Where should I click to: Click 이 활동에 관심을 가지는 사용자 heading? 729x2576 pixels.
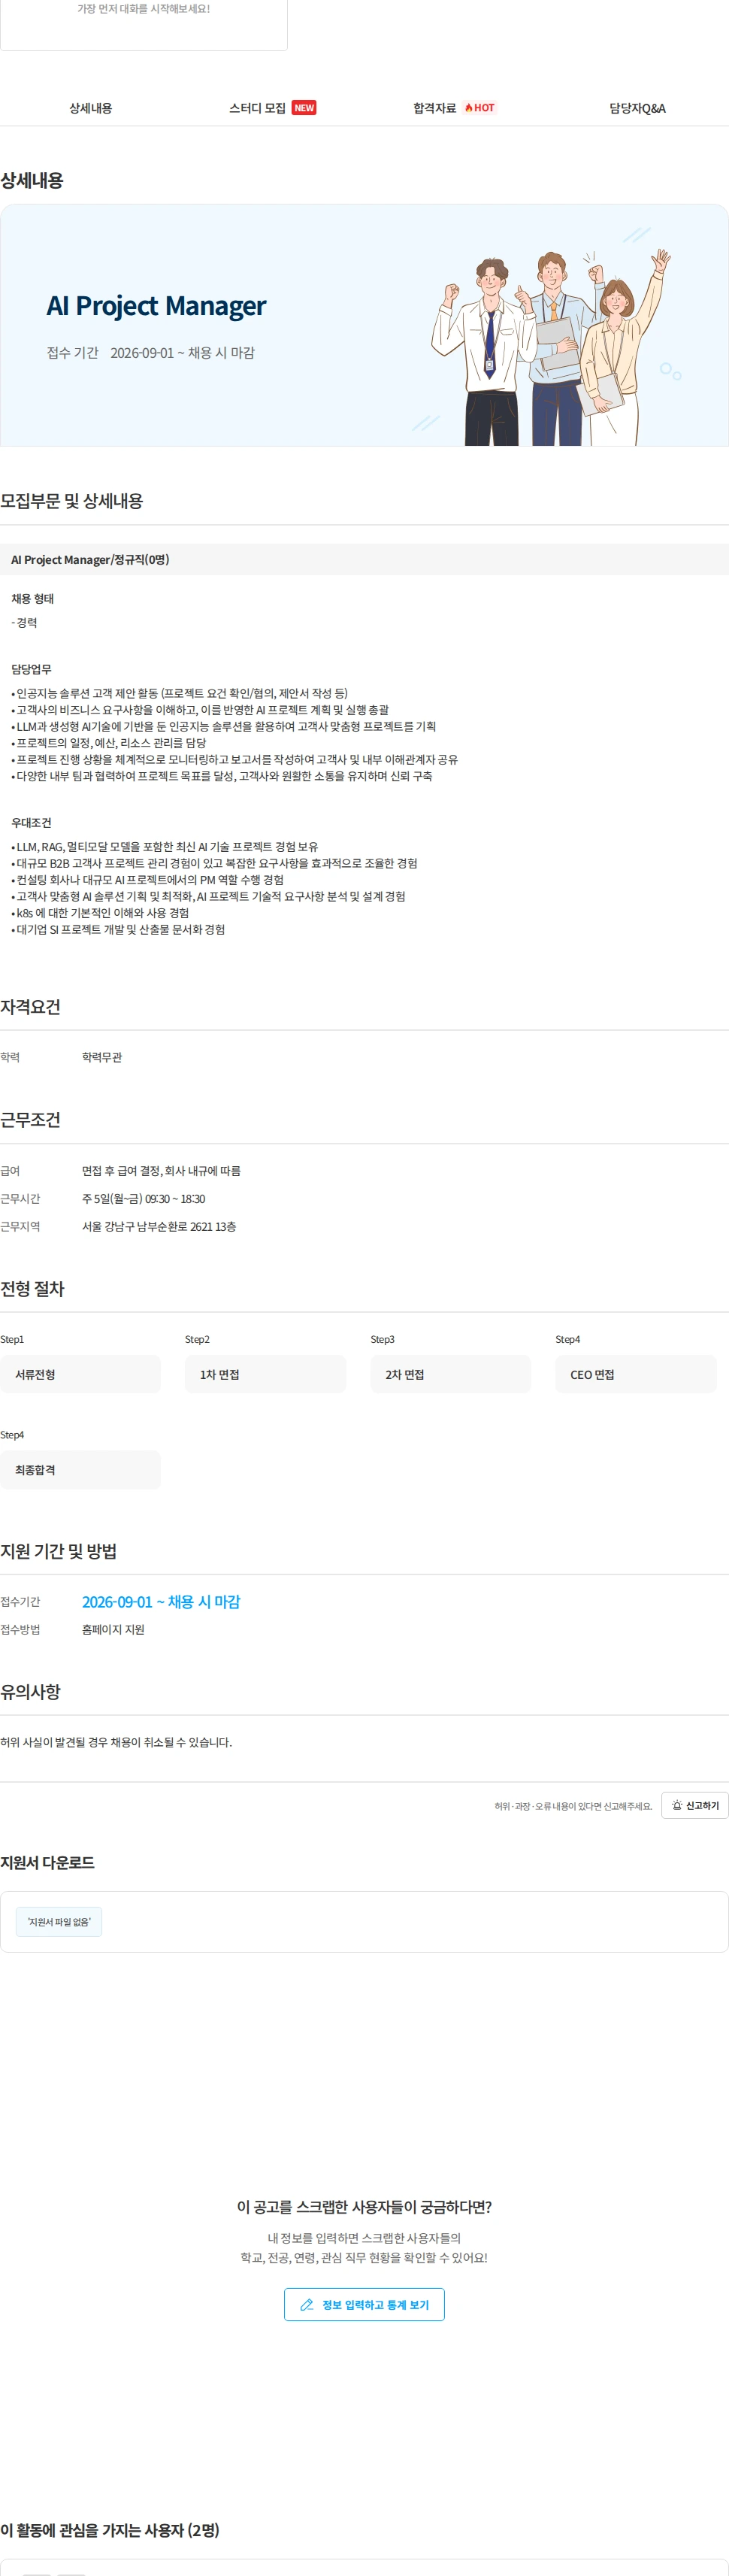tap(110, 2530)
